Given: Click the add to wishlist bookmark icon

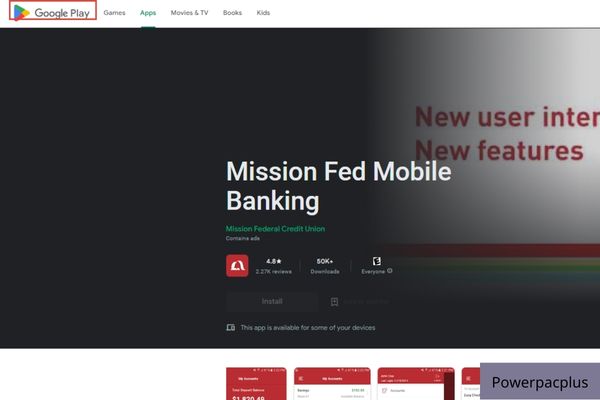Looking at the screenshot, I should pyautogui.click(x=334, y=302).
